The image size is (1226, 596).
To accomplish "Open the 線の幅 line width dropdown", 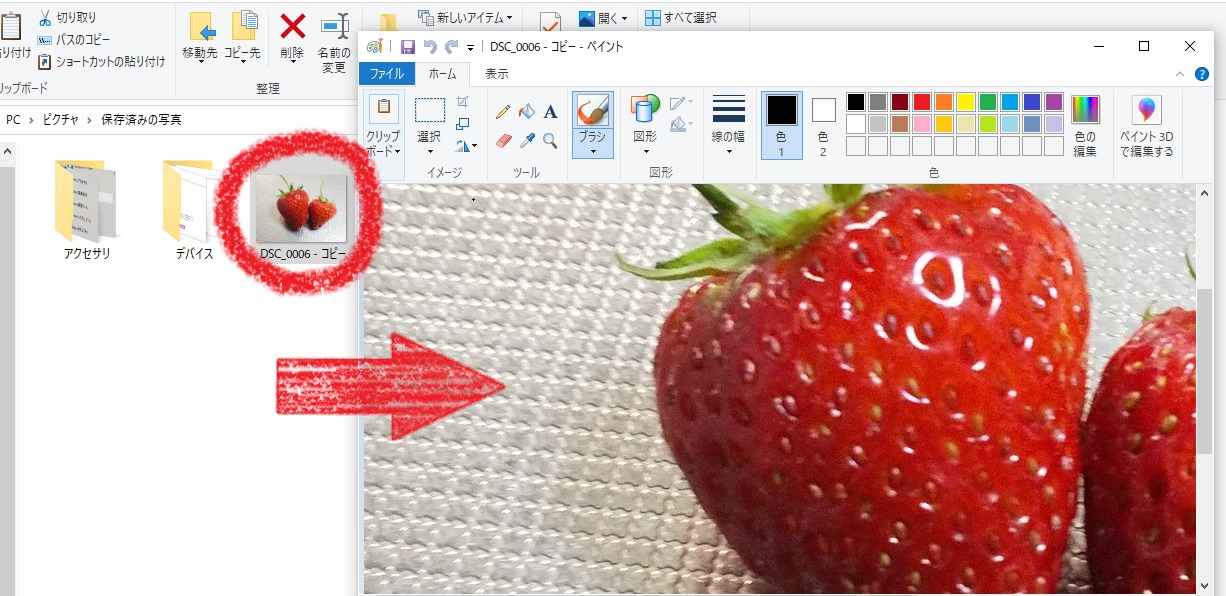I will click(x=728, y=125).
